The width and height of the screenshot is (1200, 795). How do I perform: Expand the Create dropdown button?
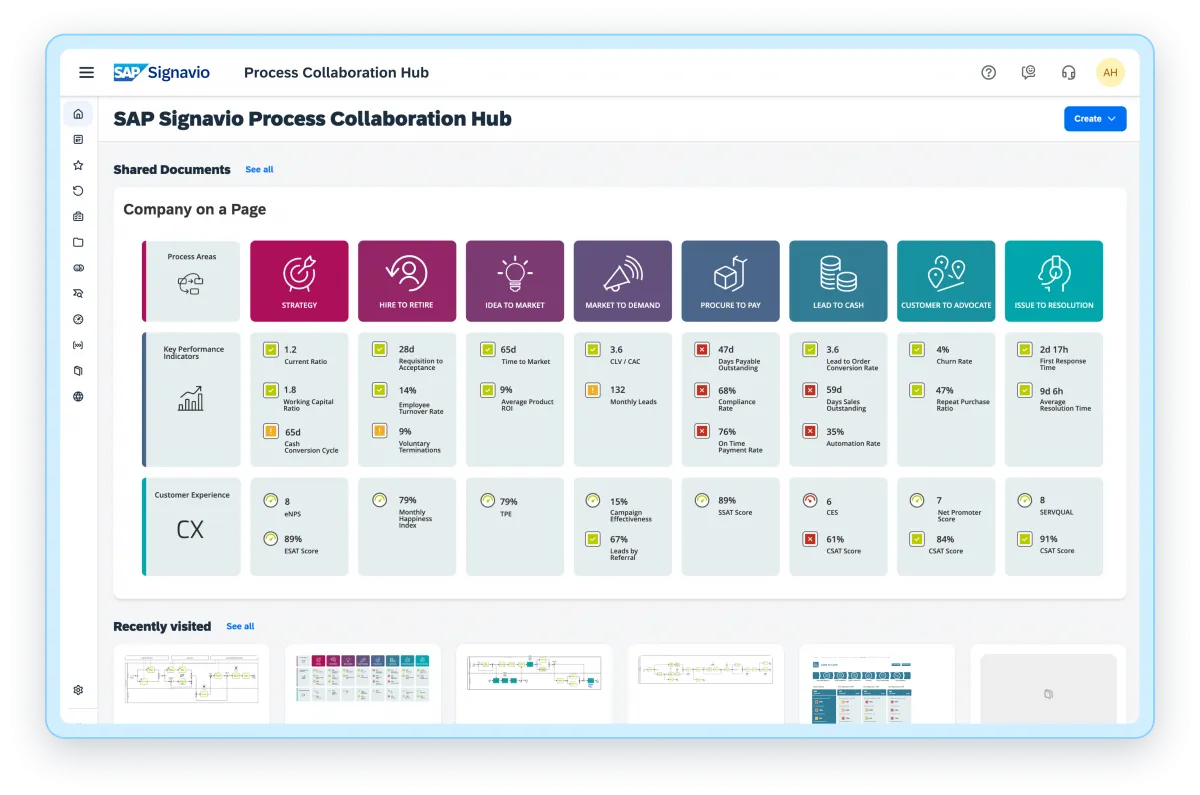coord(1095,118)
